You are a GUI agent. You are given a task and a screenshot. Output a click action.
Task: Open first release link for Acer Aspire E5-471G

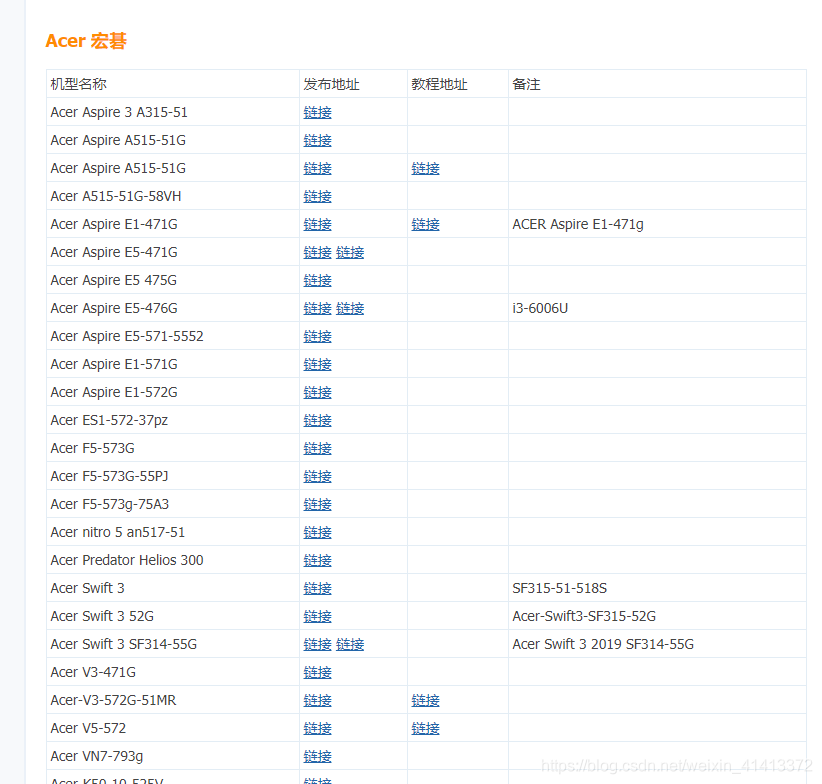317,252
